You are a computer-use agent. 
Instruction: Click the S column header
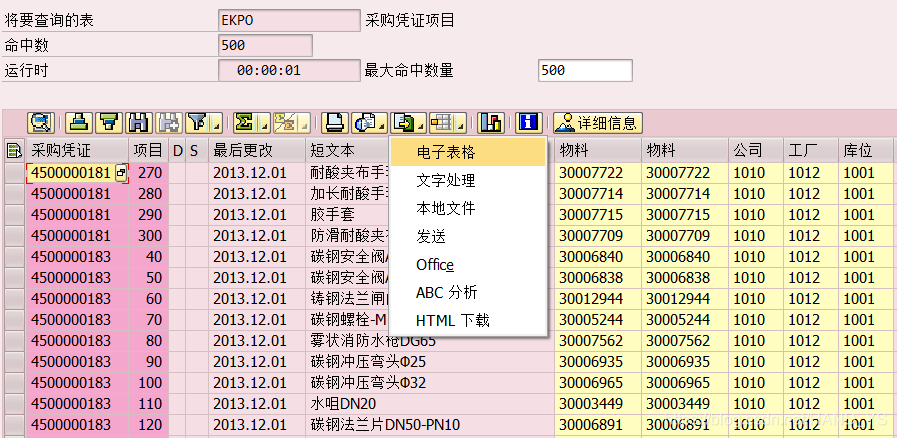tap(197, 150)
